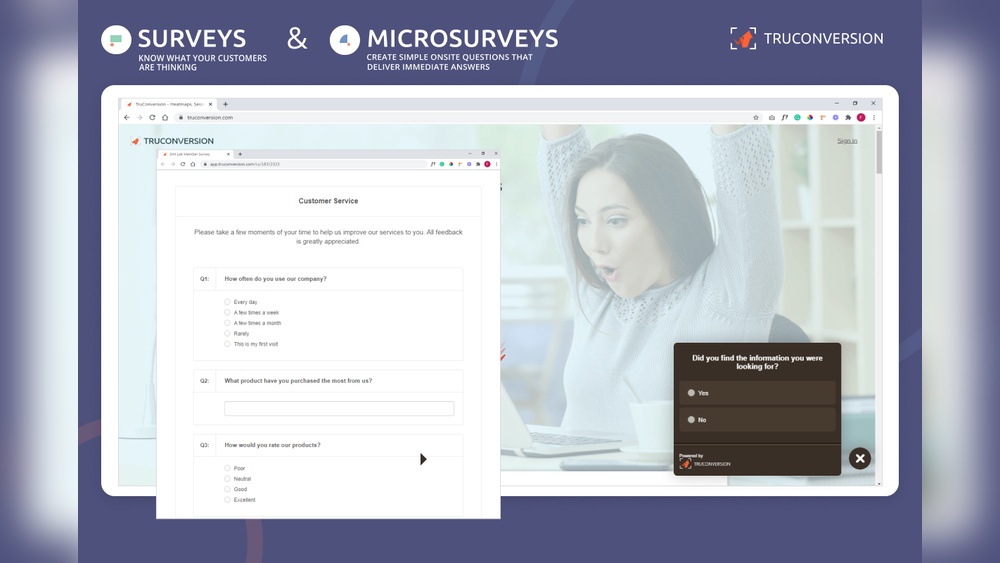Reload the truconversion.com page
Viewport: 1000px width, 563px height.
[152, 117]
